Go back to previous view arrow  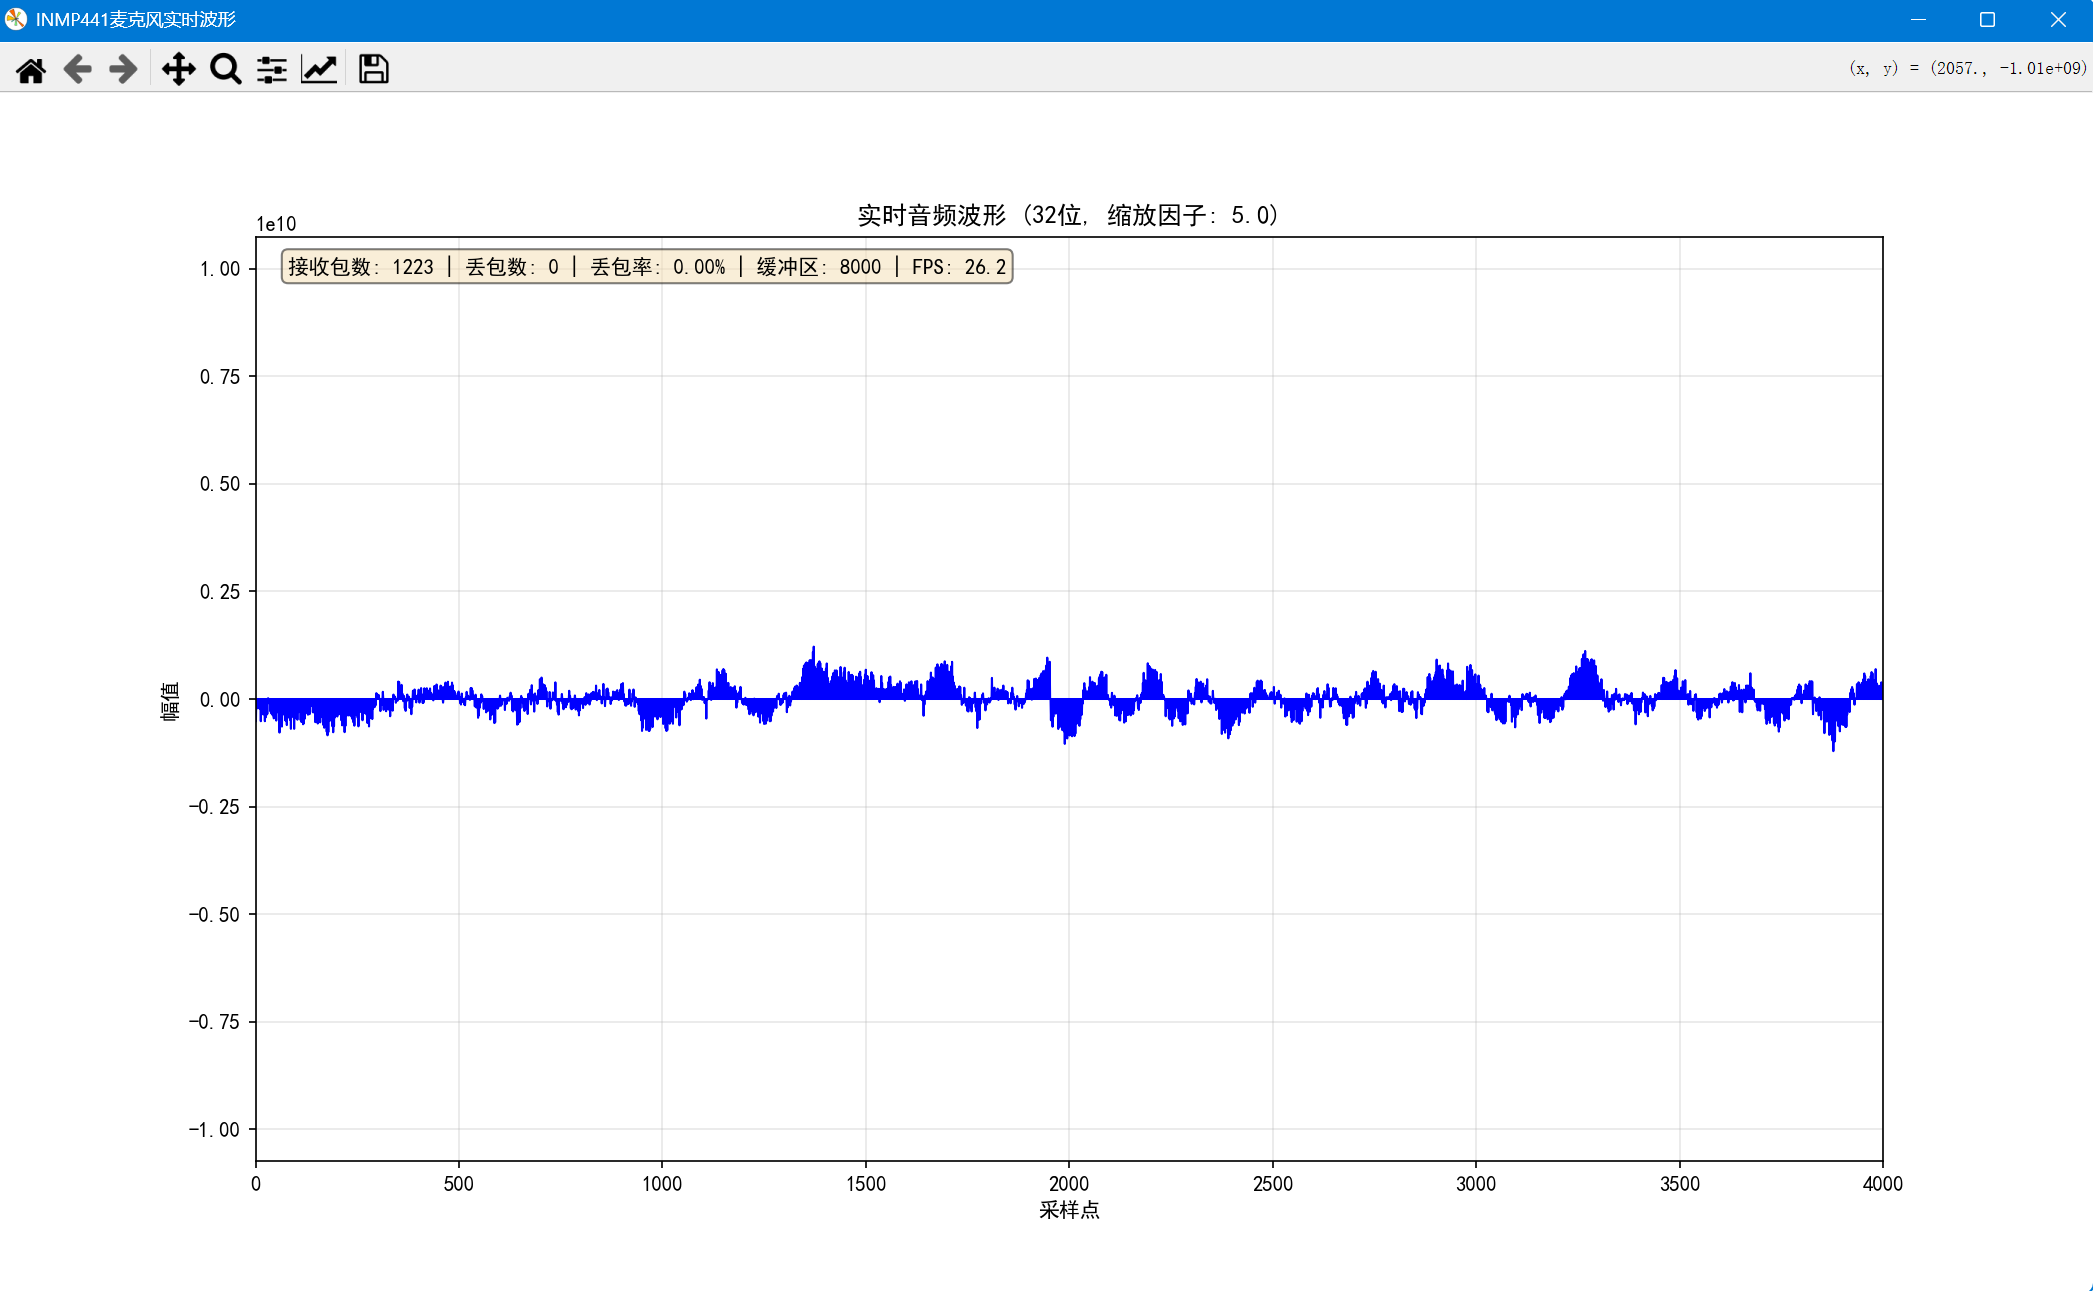click(x=77, y=69)
